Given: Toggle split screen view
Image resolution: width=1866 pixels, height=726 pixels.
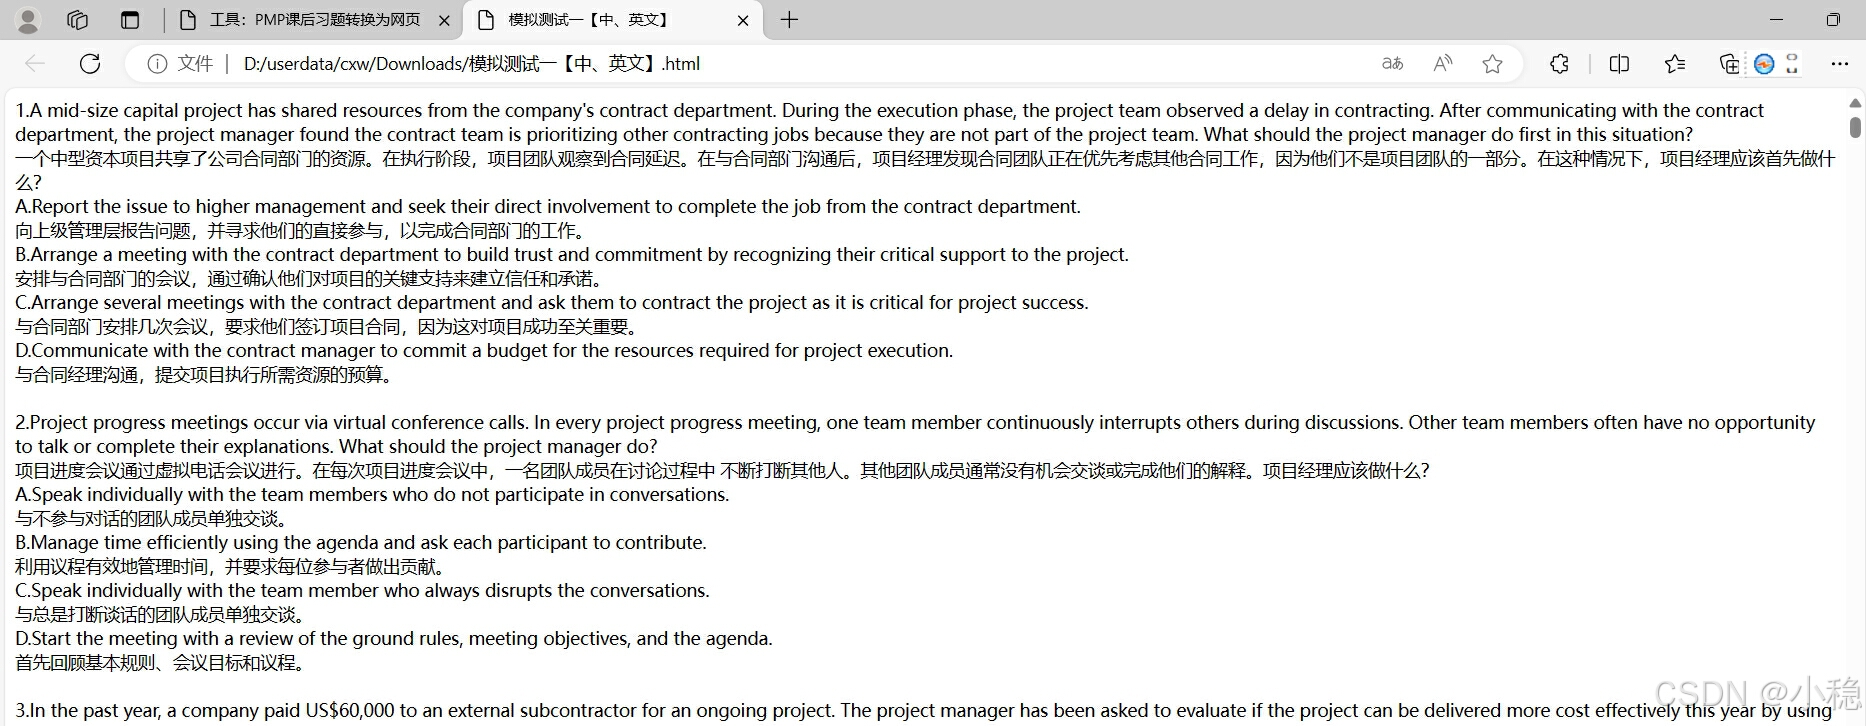Looking at the screenshot, I should [x=1619, y=64].
